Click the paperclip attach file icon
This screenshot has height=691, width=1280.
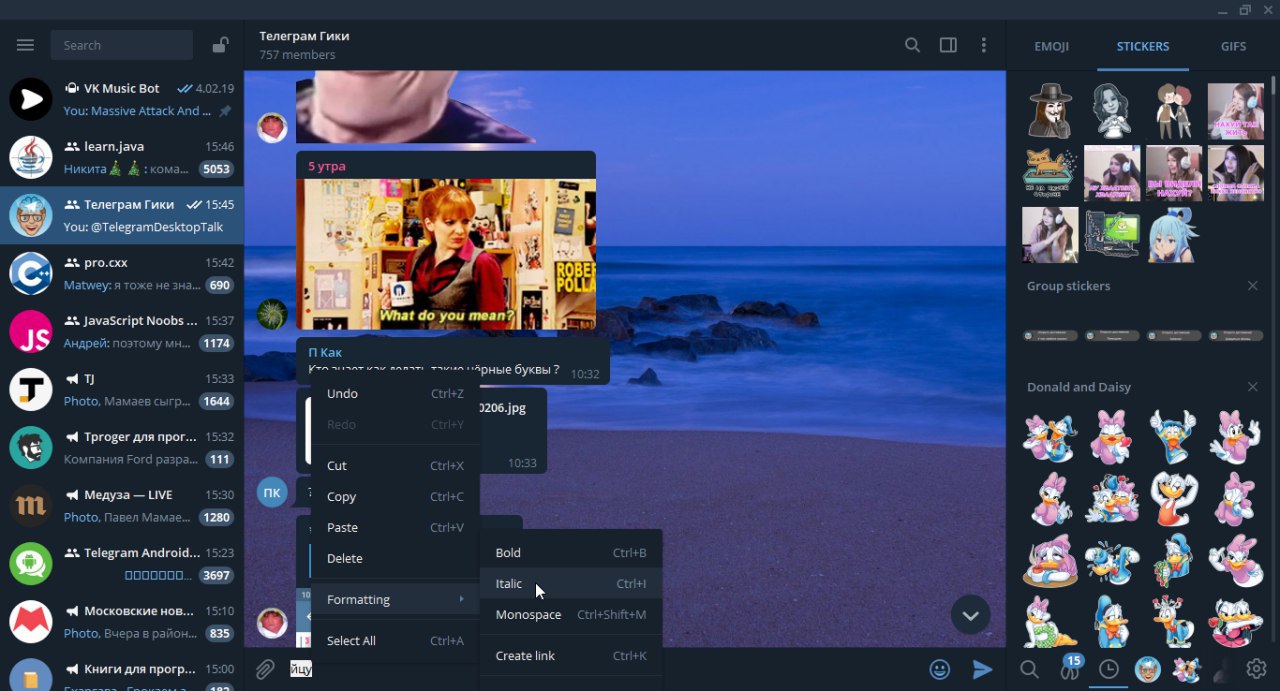pos(264,670)
